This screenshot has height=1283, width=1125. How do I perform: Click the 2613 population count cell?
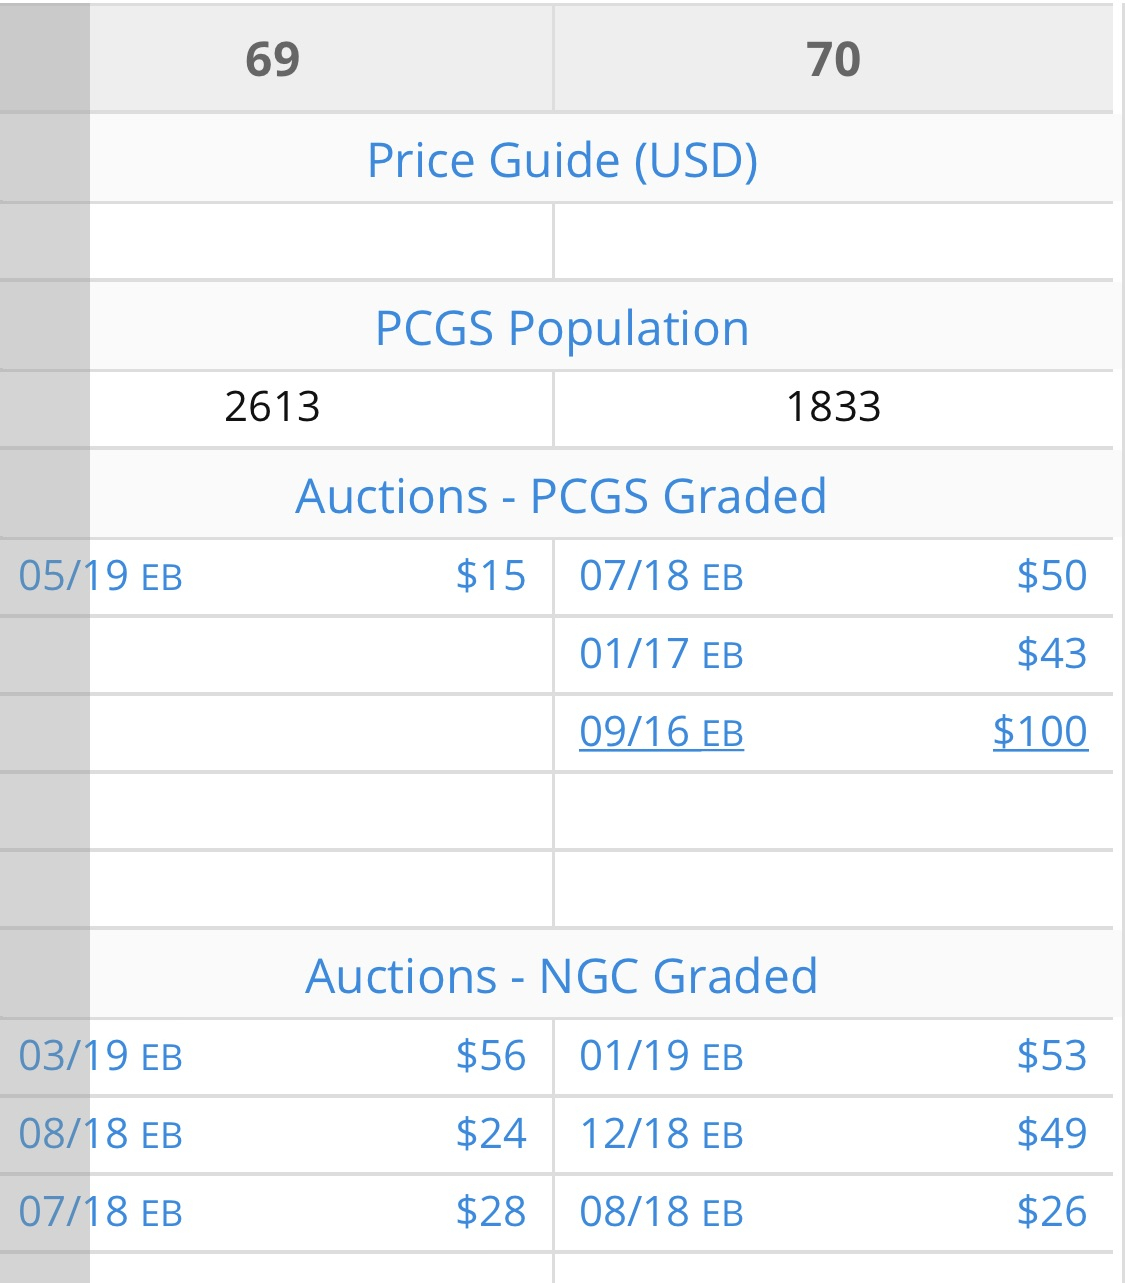[x=272, y=408]
